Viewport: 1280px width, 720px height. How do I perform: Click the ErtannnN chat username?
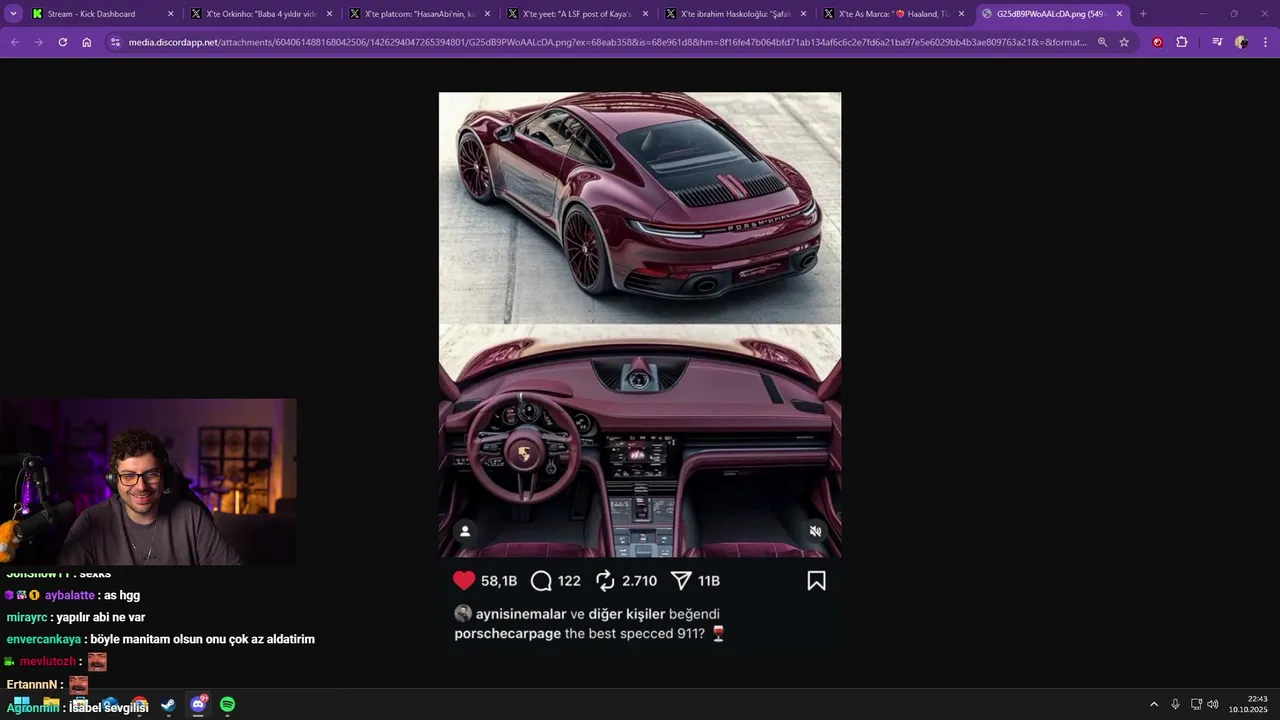[x=31, y=684]
